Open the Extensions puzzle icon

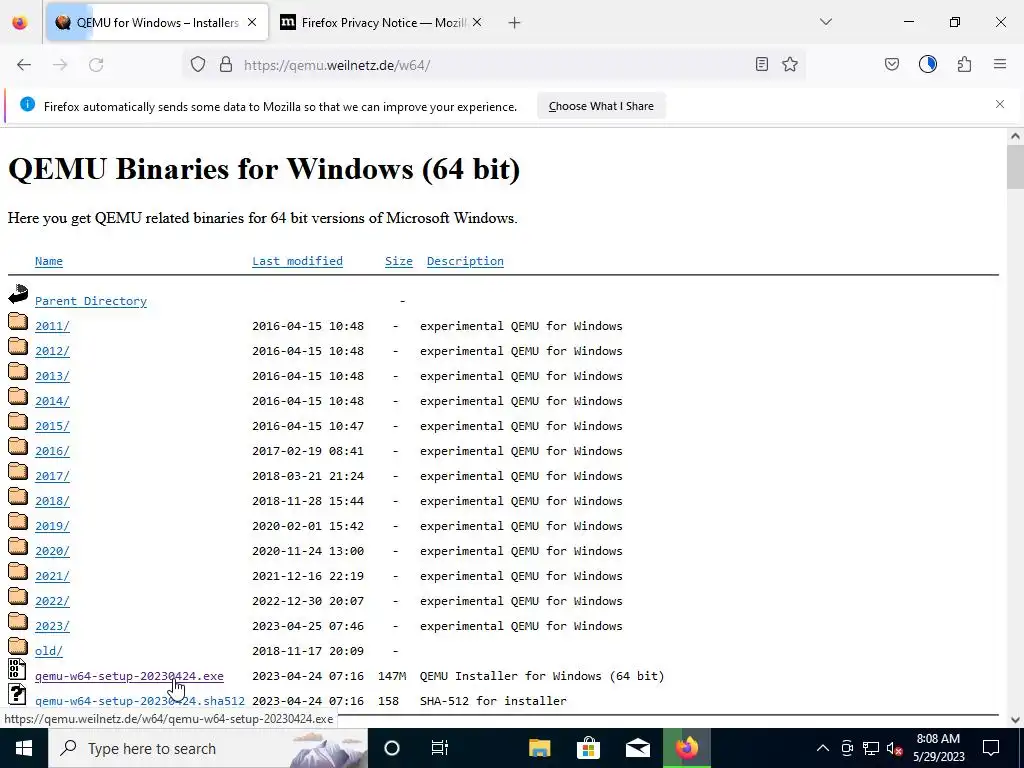tap(964, 65)
